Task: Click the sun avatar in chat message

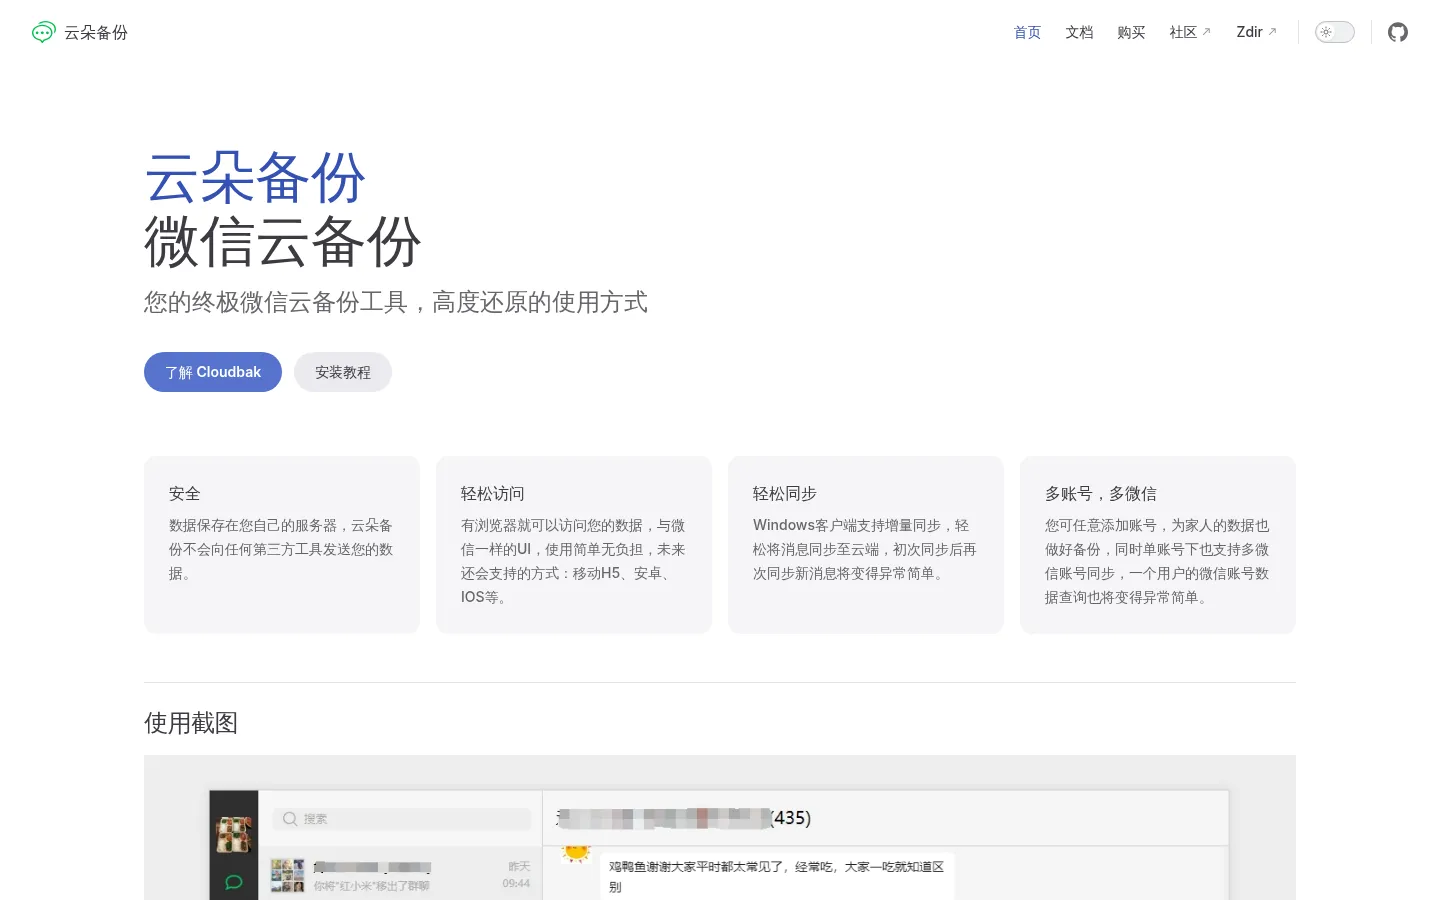Action: 576,853
